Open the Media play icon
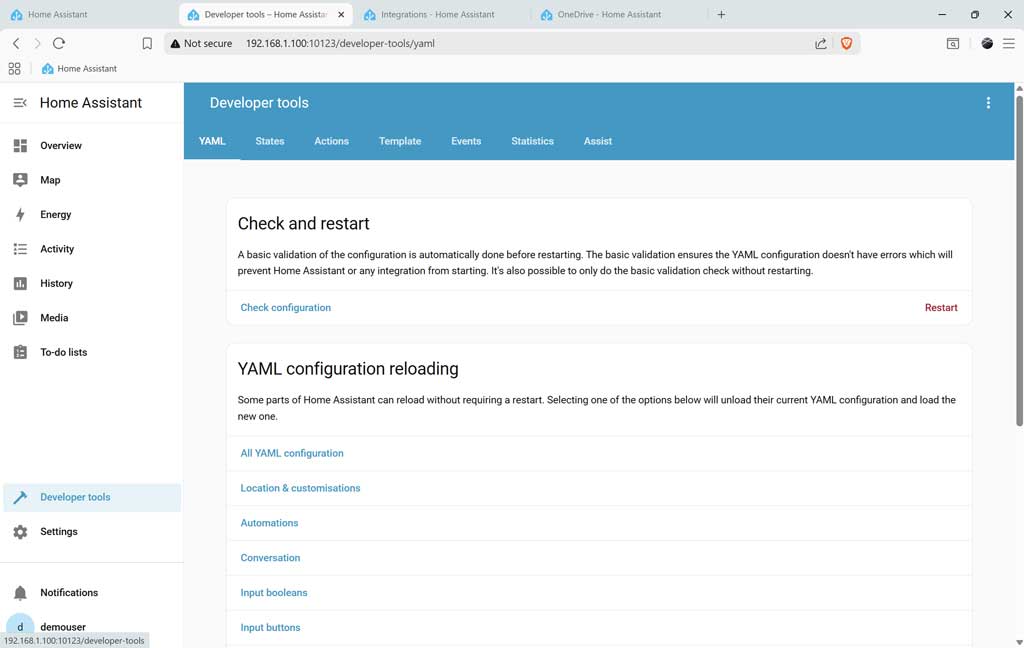 (x=20, y=317)
